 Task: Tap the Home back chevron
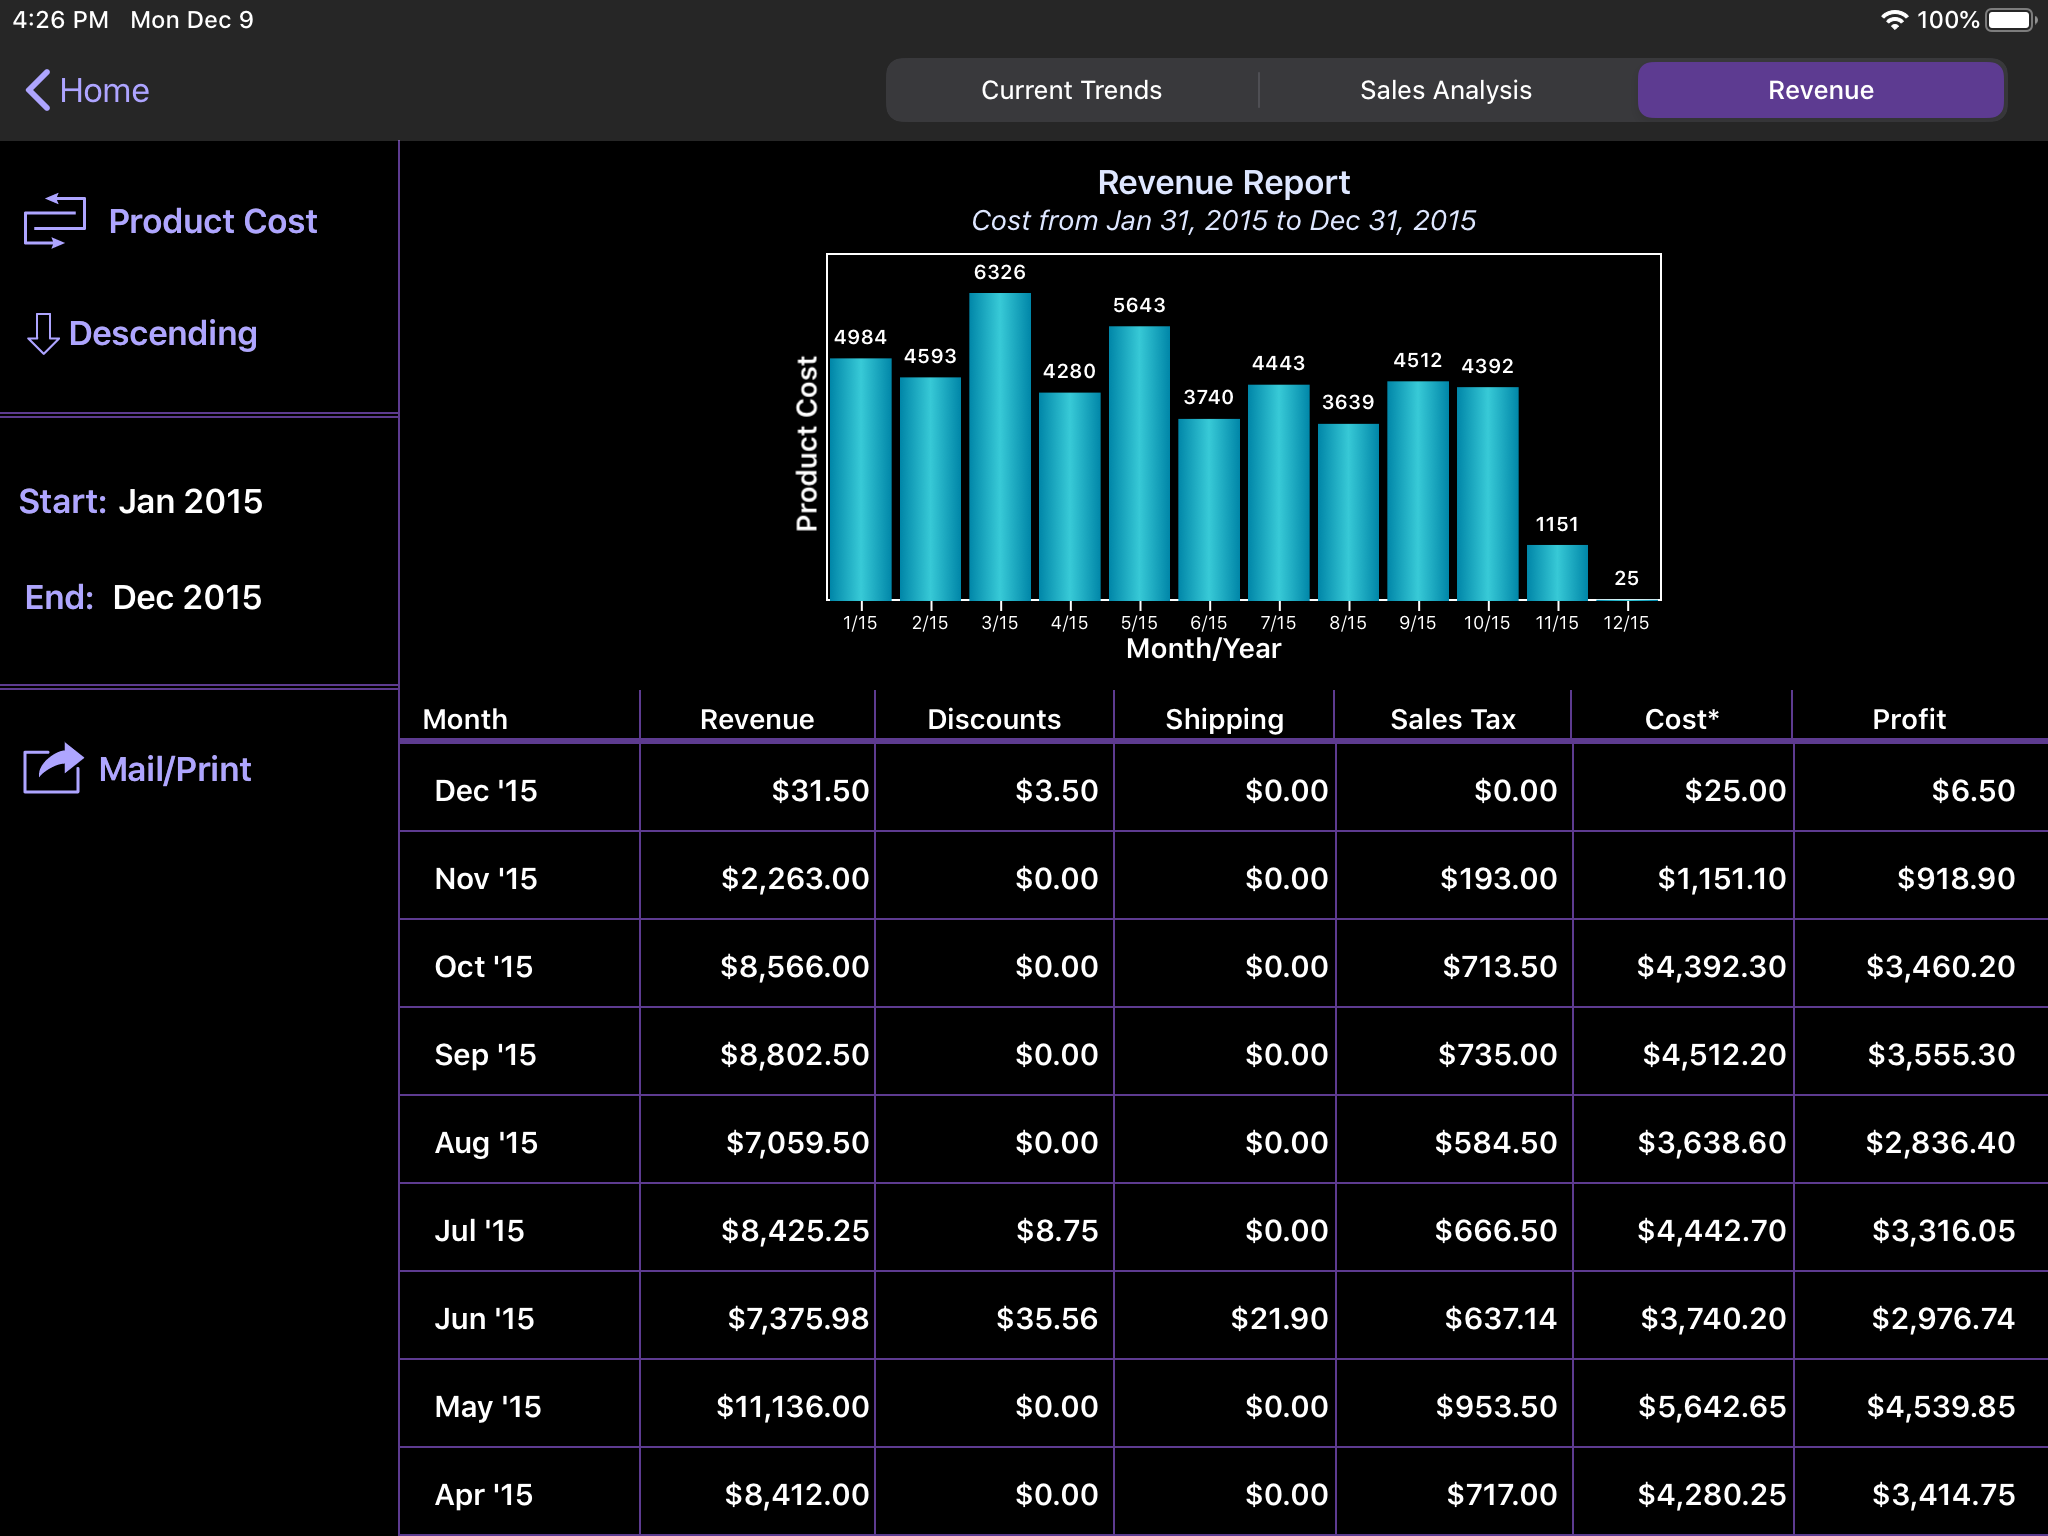click(x=37, y=90)
